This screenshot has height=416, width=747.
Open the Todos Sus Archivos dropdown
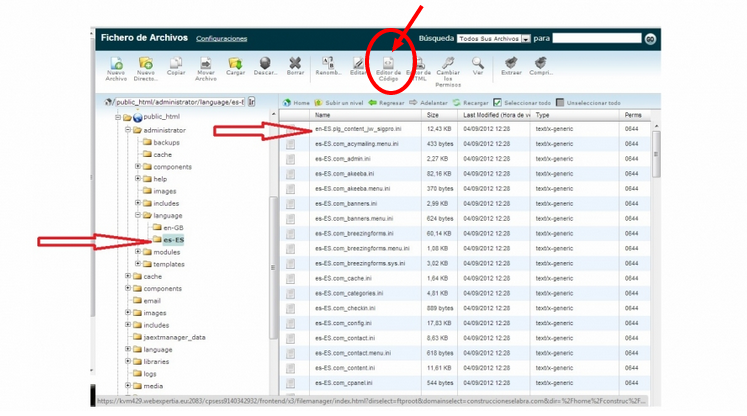[x=494, y=39]
